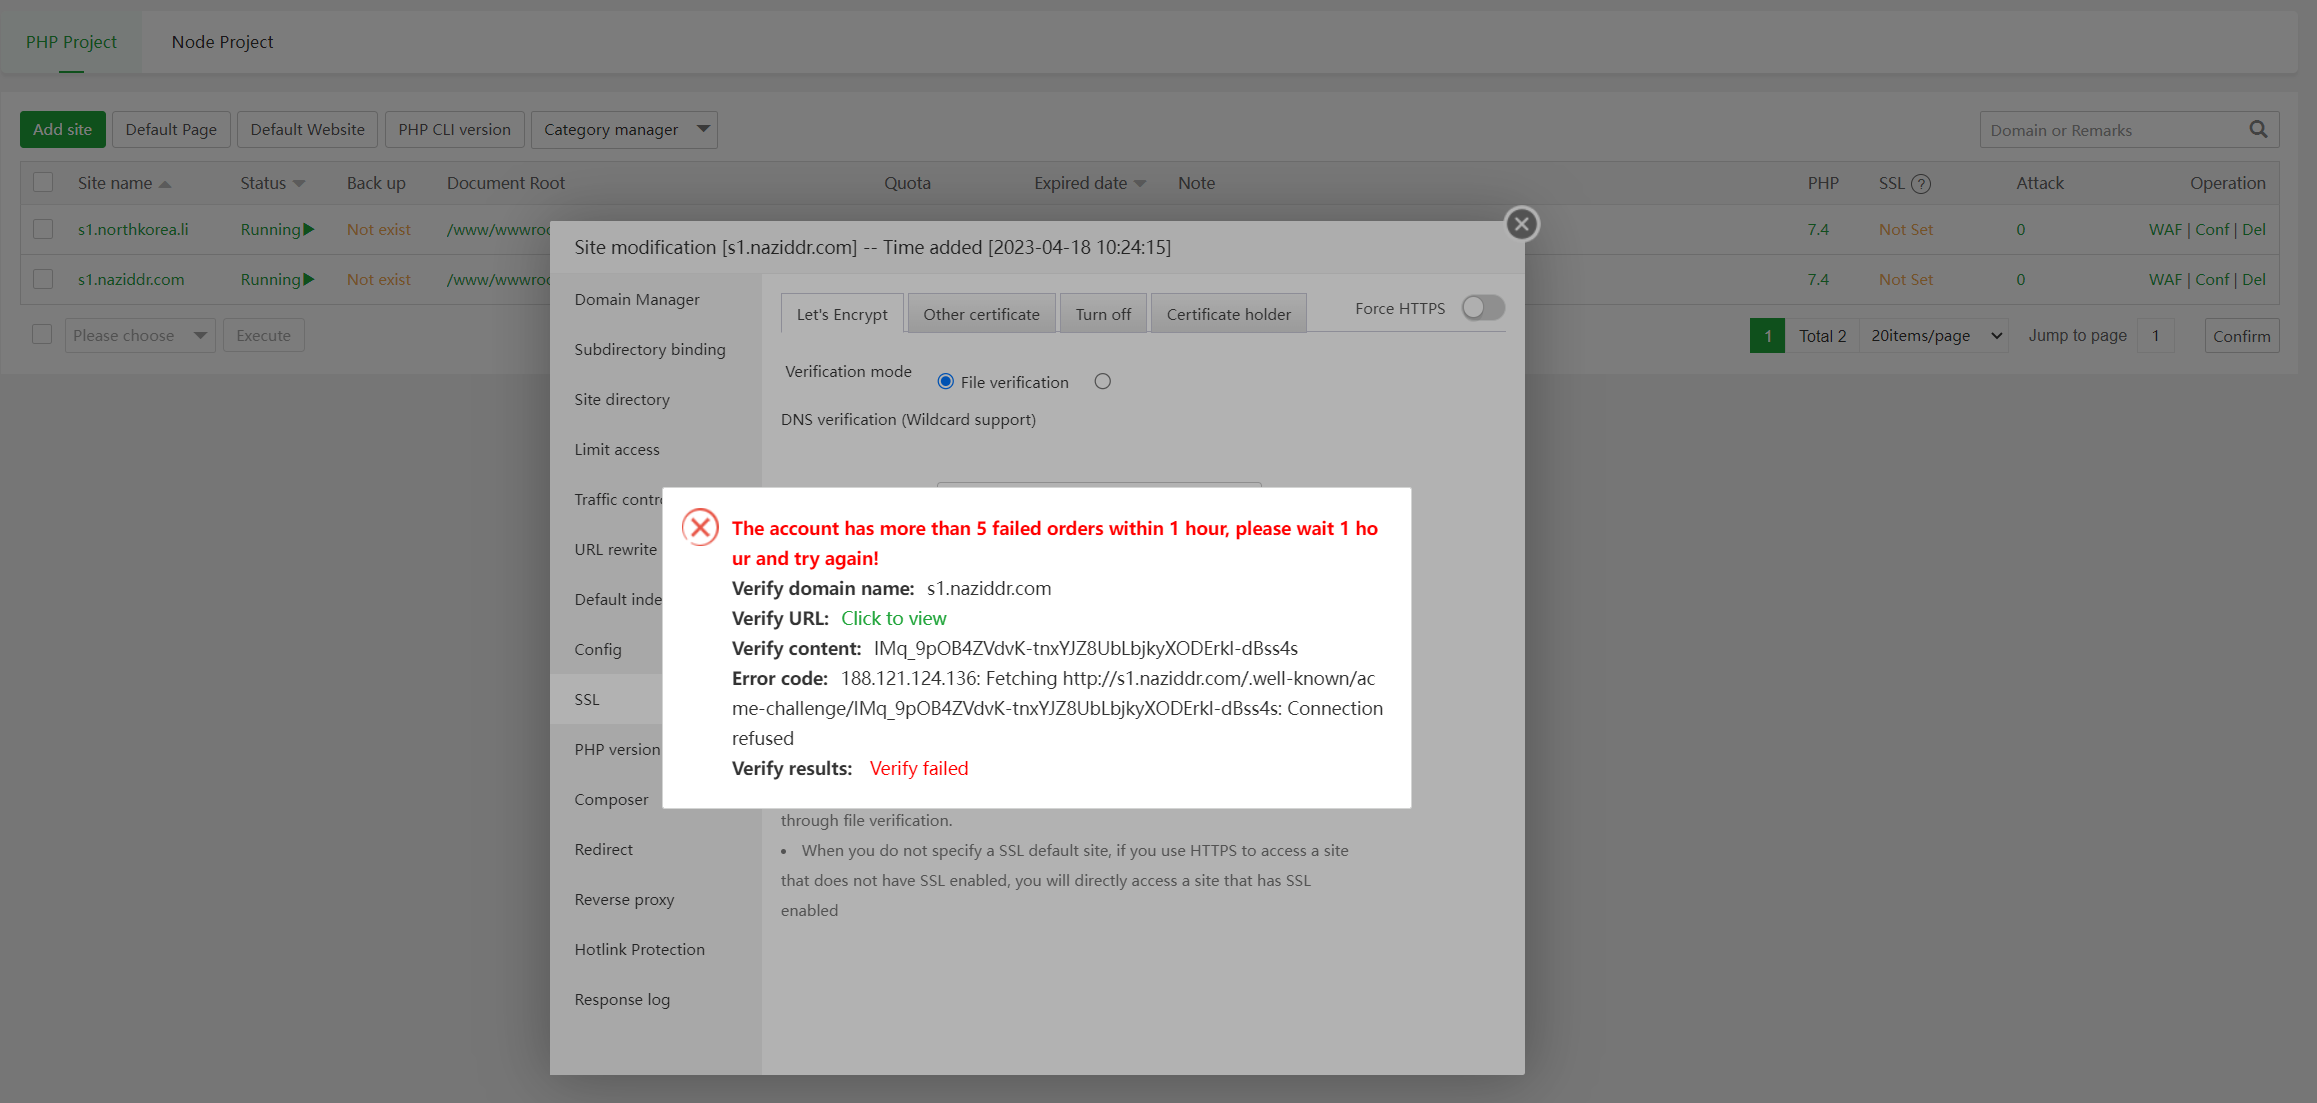The width and height of the screenshot is (2317, 1103).
Task: Click Running play icon for s1.northkorea.li
Action: click(x=308, y=229)
